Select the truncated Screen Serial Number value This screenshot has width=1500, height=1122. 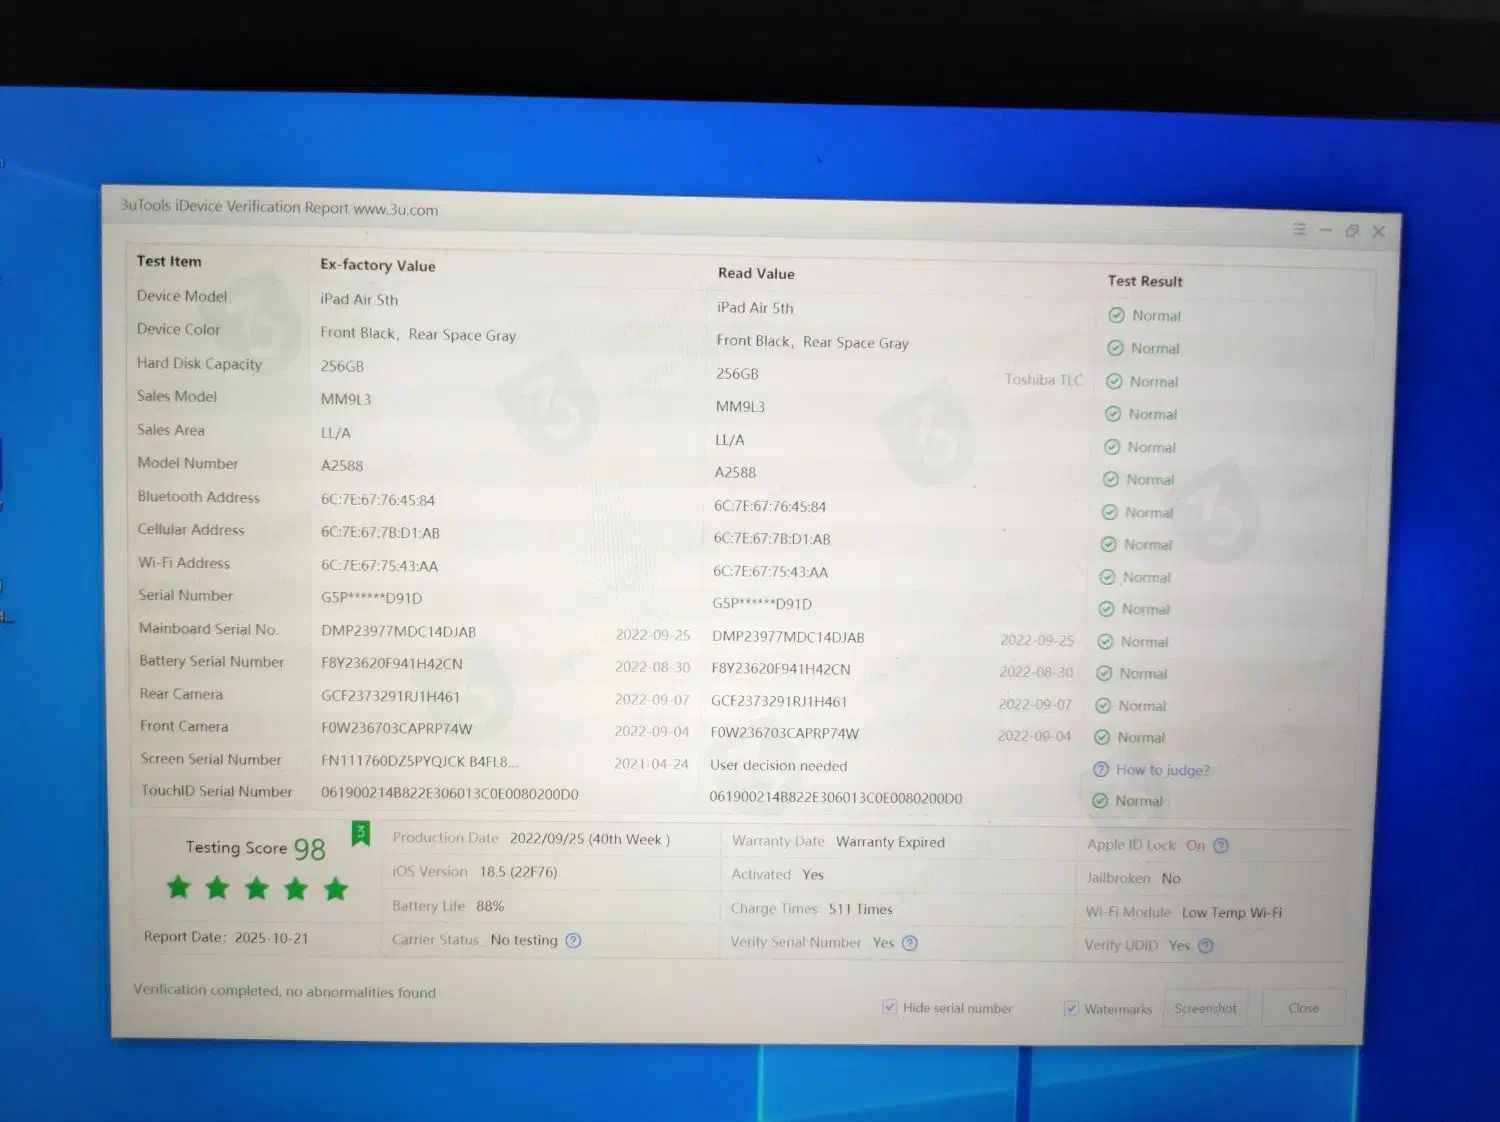point(419,761)
